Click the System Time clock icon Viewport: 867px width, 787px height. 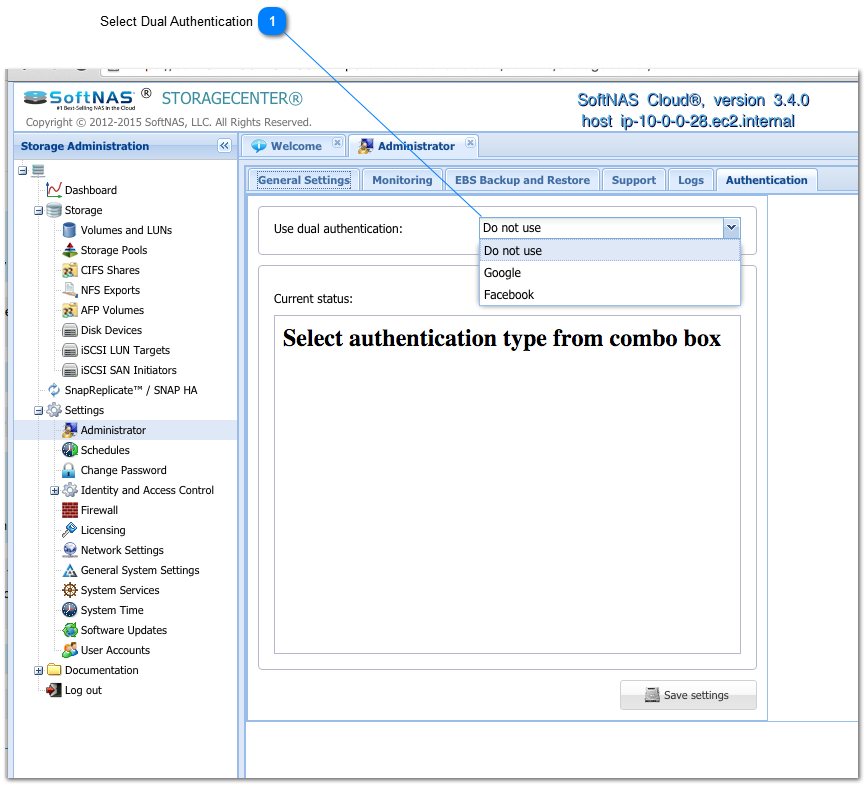[x=70, y=610]
